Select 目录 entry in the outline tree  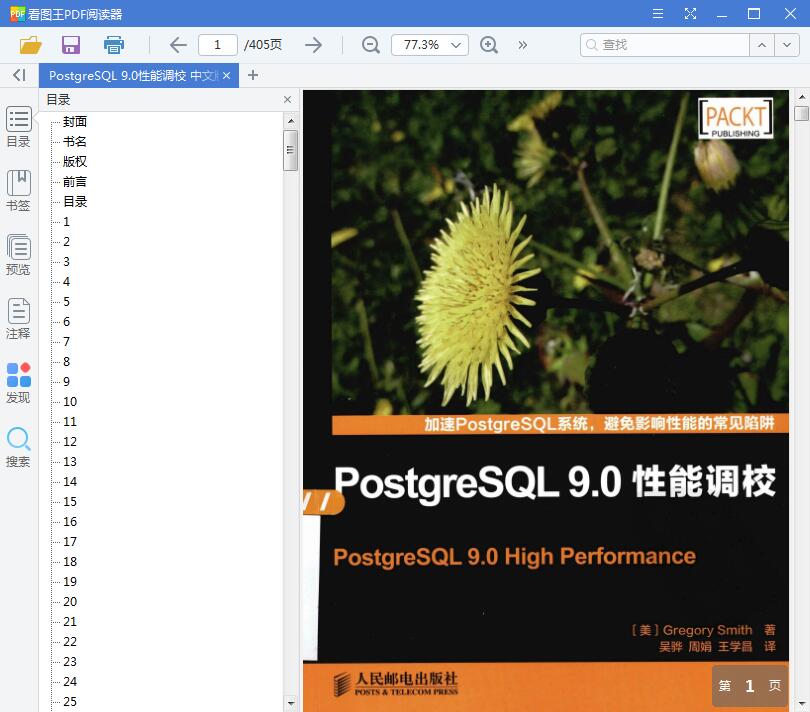(x=75, y=202)
